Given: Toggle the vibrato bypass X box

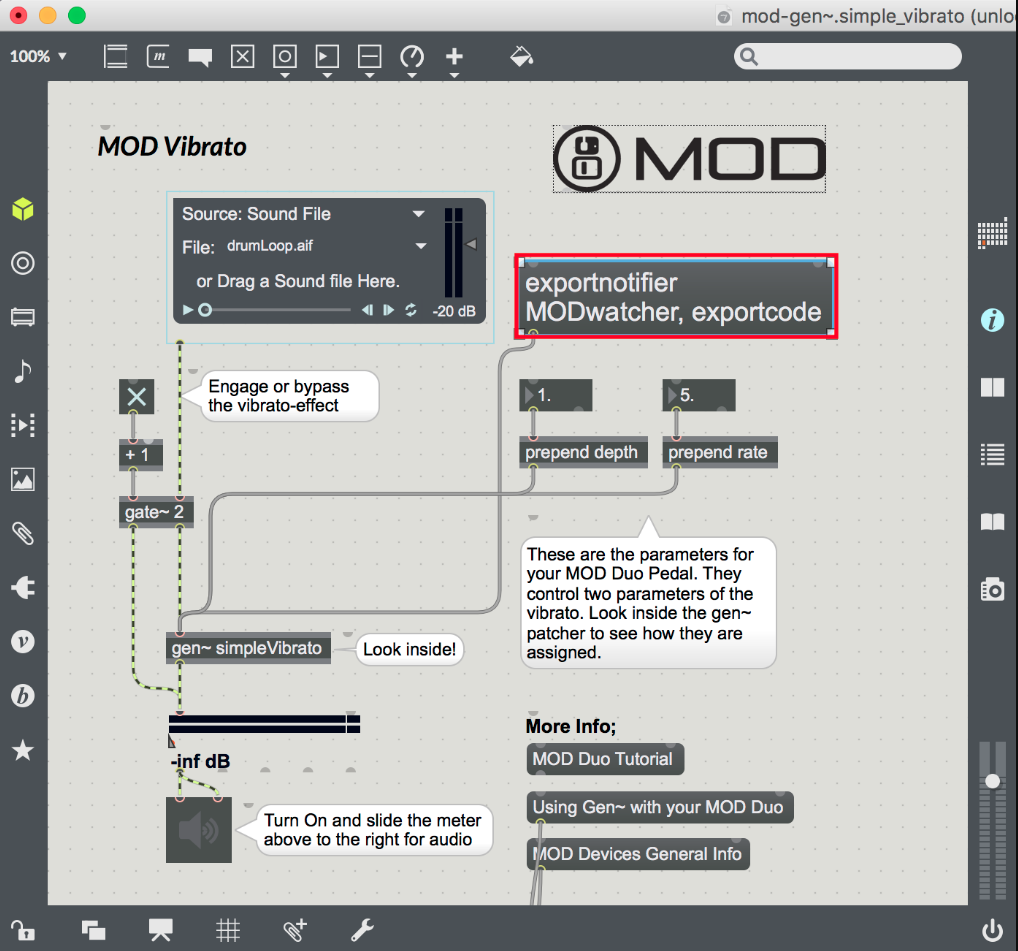Looking at the screenshot, I should [x=137, y=397].
